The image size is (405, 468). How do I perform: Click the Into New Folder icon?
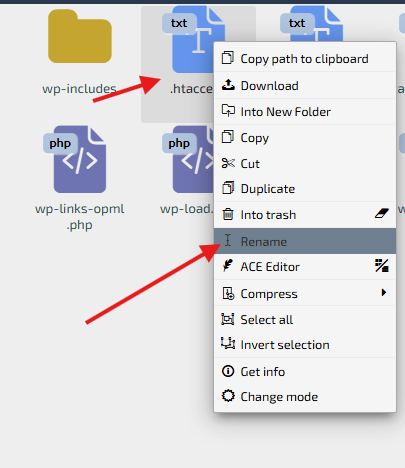228,110
